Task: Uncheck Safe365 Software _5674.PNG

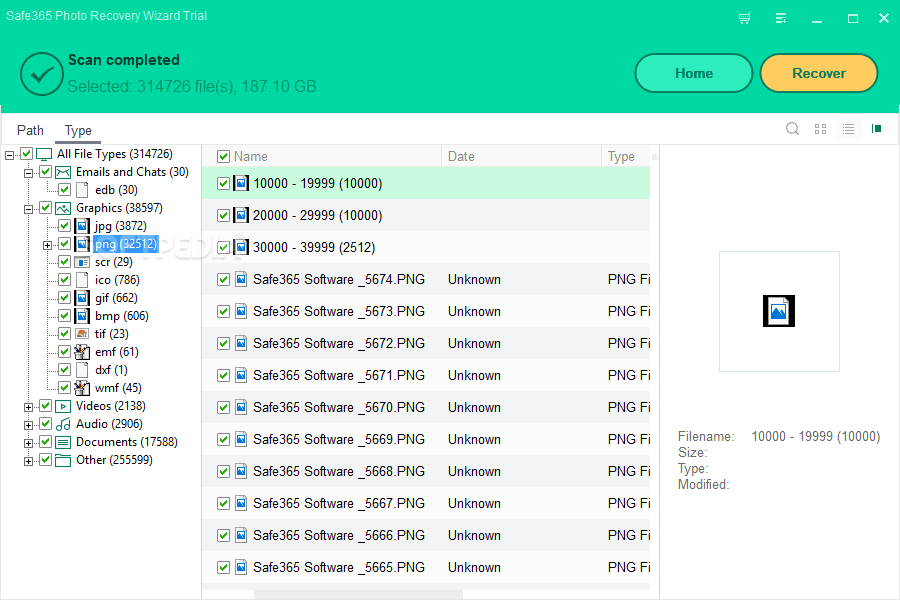Action: click(x=222, y=279)
